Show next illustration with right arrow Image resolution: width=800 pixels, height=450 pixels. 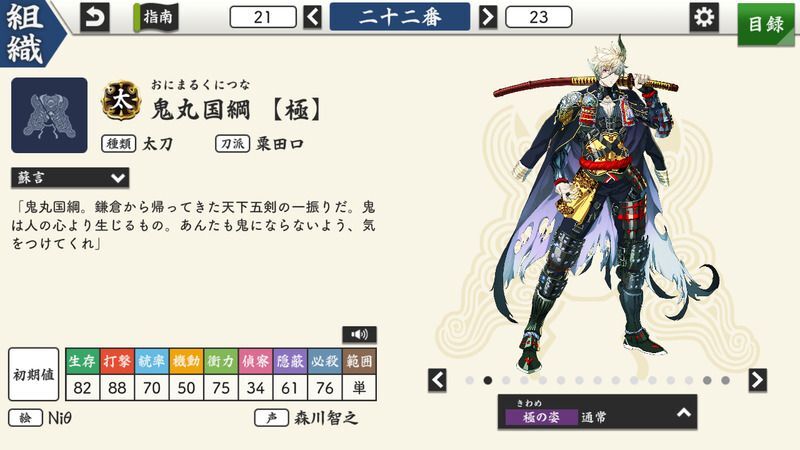[758, 380]
